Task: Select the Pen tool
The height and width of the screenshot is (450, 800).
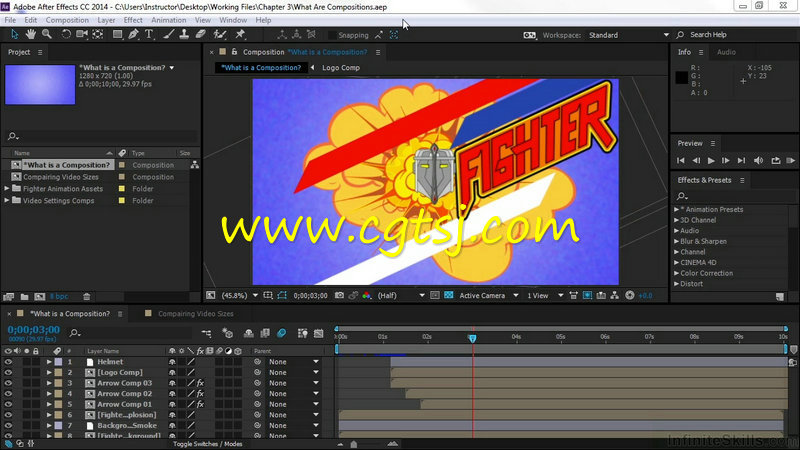Action: (x=133, y=34)
